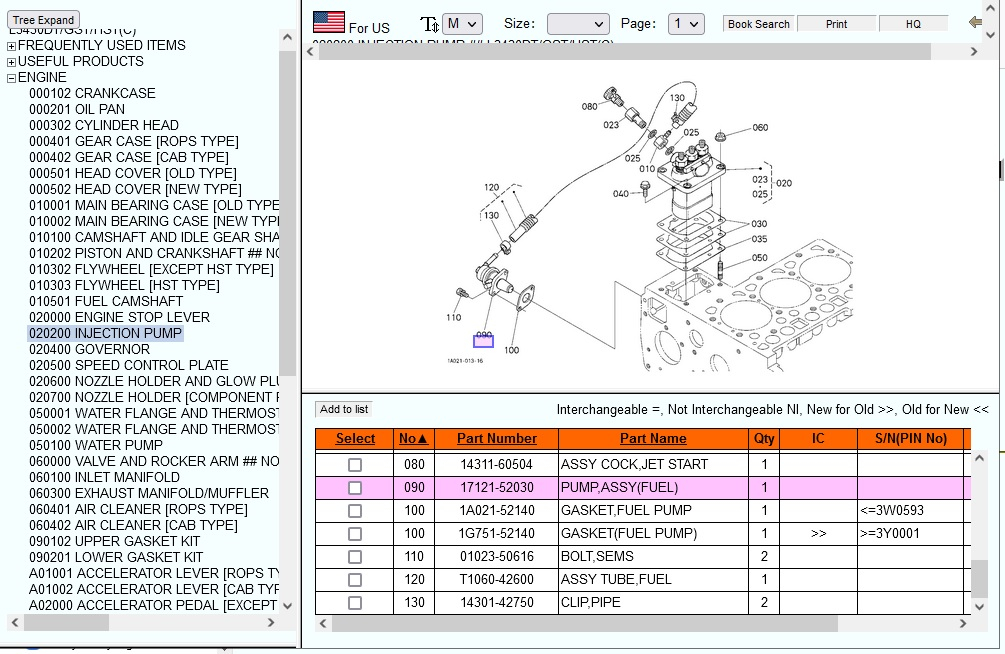Click the Tree Expand button
The width and height of the screenshot is (1005, 654).
click(44, 20)
